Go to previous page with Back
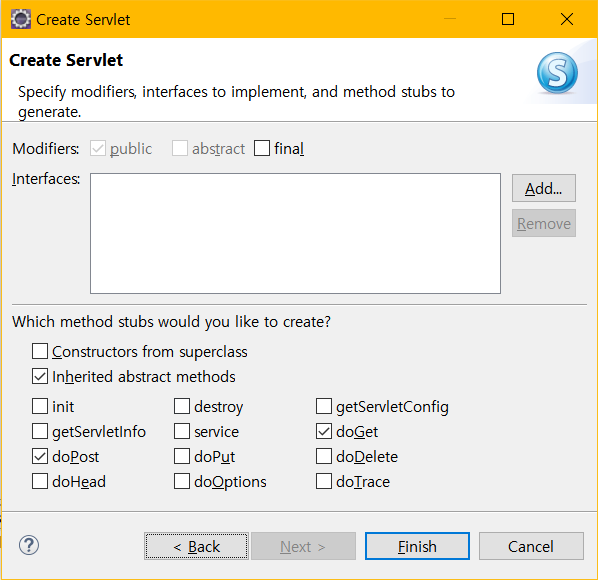 pos(196,546)
